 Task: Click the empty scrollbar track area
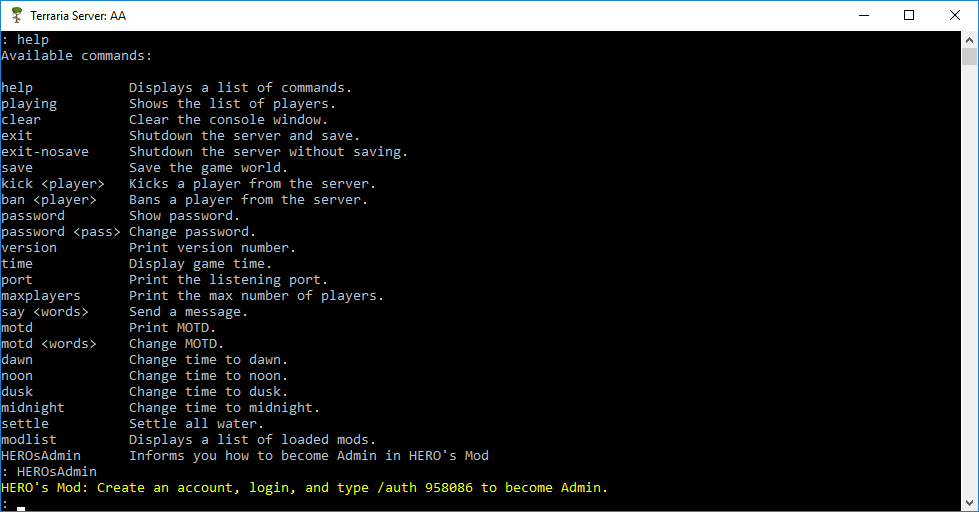point(969,281)
